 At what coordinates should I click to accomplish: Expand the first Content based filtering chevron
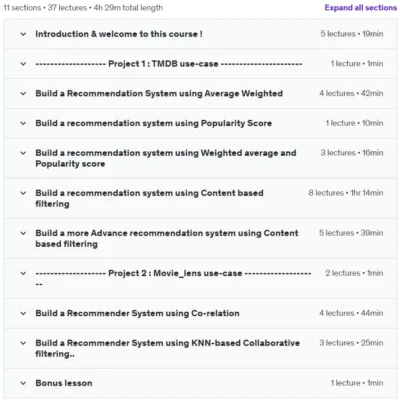(x=23, y=193)
